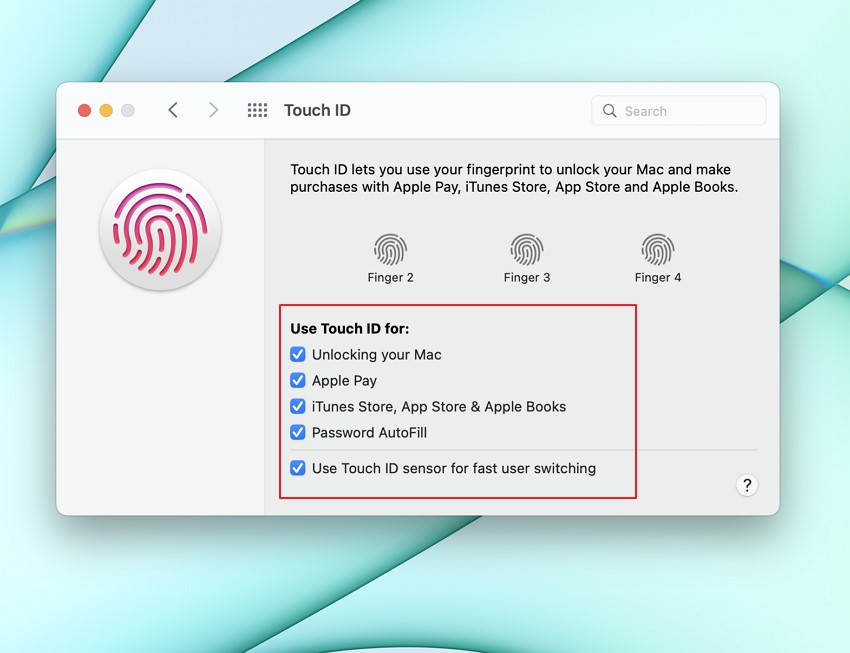Select the Touch ID window title

(317, 110)
